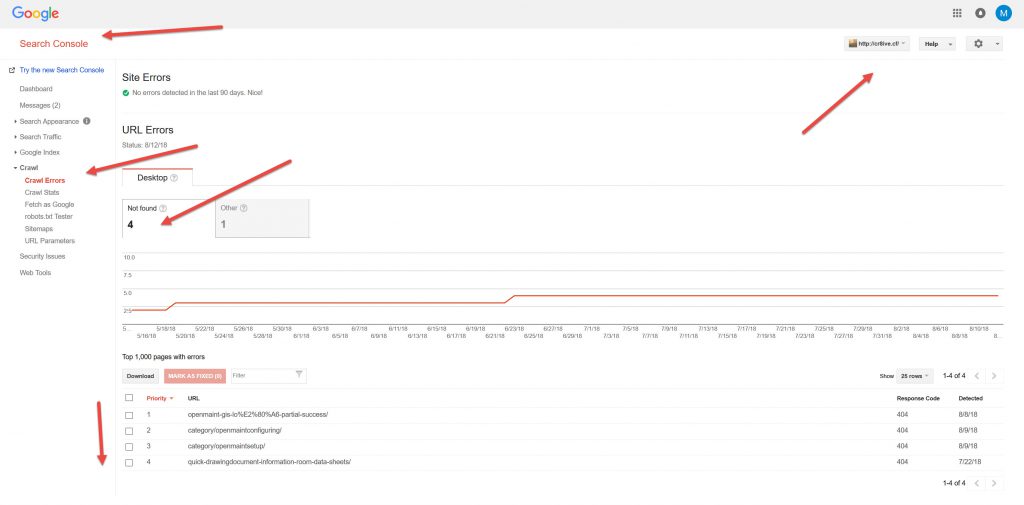The width and height of the screenshot is (1024, 505).
Task: Open the settings gear menu
Action: pyautogui.click(x=983, y=44)
